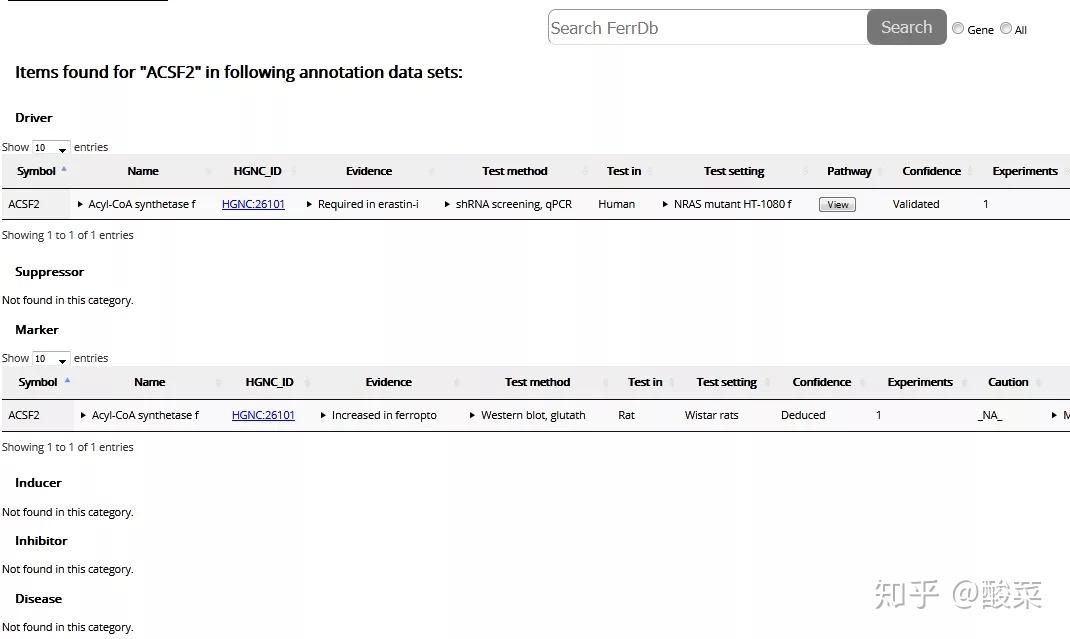Open Driver table entries-per-page dropdown
The image size is (1070, 639).
(51, 148)
